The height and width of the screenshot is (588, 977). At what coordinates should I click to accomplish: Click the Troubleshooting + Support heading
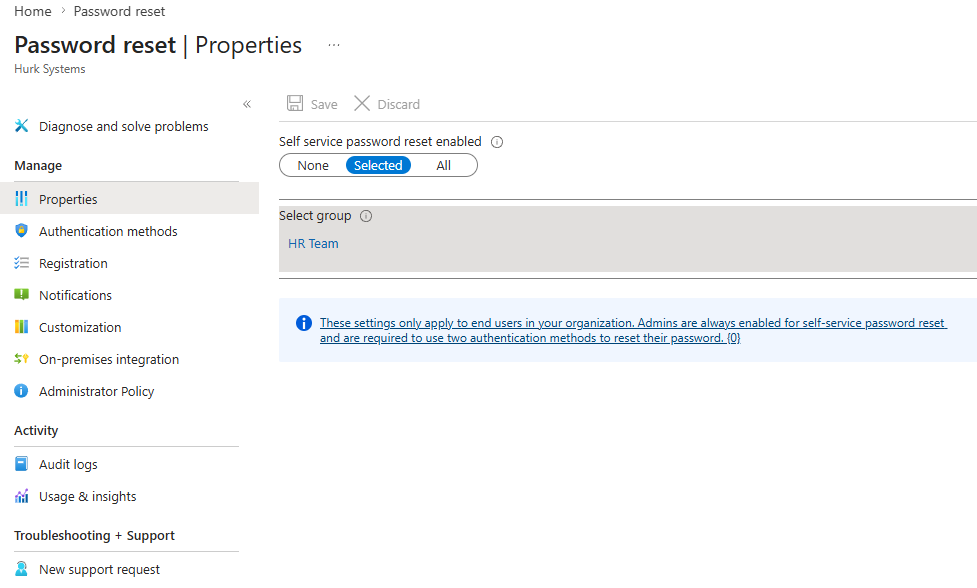95,536
